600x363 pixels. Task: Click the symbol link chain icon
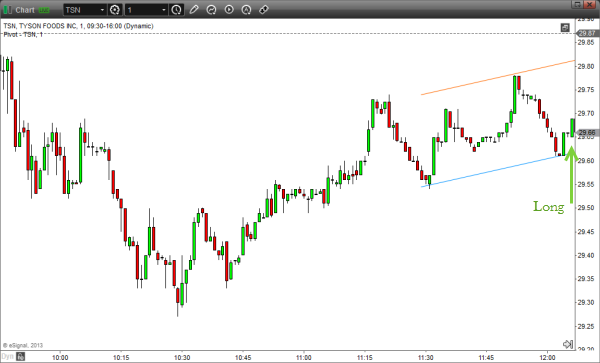pos(264,10)
